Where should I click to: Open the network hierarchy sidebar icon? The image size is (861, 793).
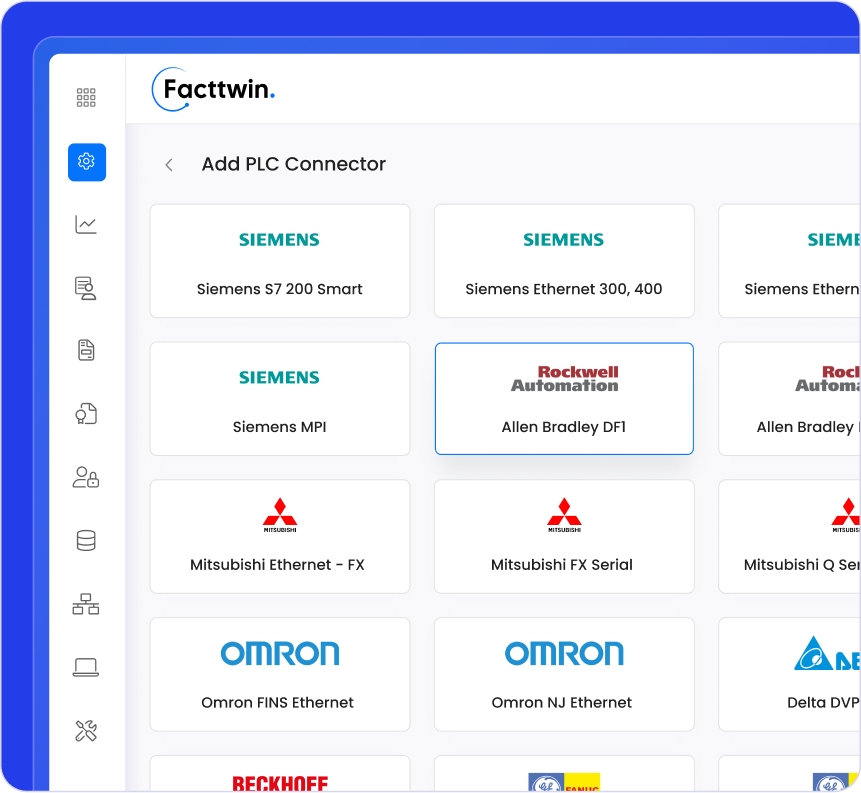[86, 604]
